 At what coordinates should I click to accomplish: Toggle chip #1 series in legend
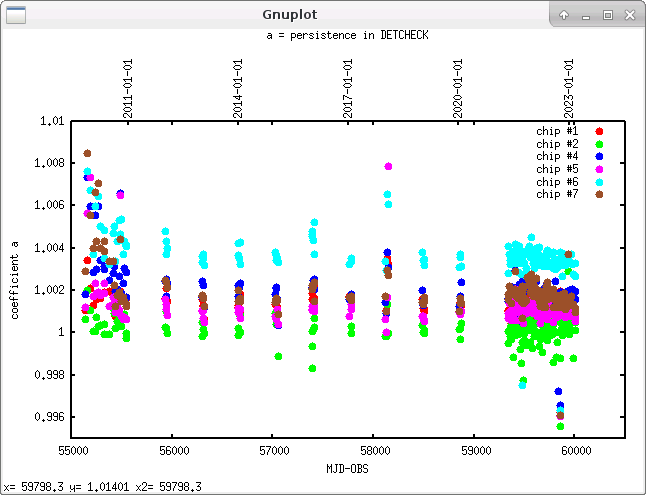click(558, 131)
